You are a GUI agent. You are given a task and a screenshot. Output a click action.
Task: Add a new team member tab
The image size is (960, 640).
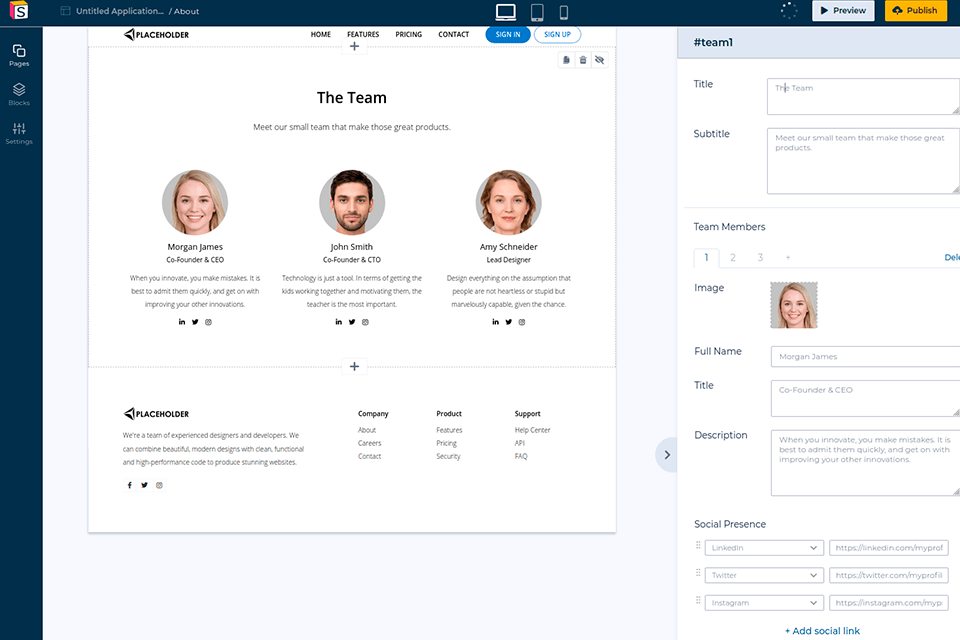788,258
